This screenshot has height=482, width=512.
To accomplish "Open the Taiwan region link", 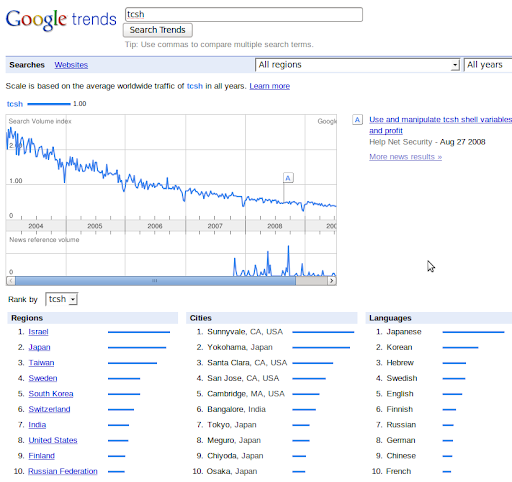I will pos(41,363).
